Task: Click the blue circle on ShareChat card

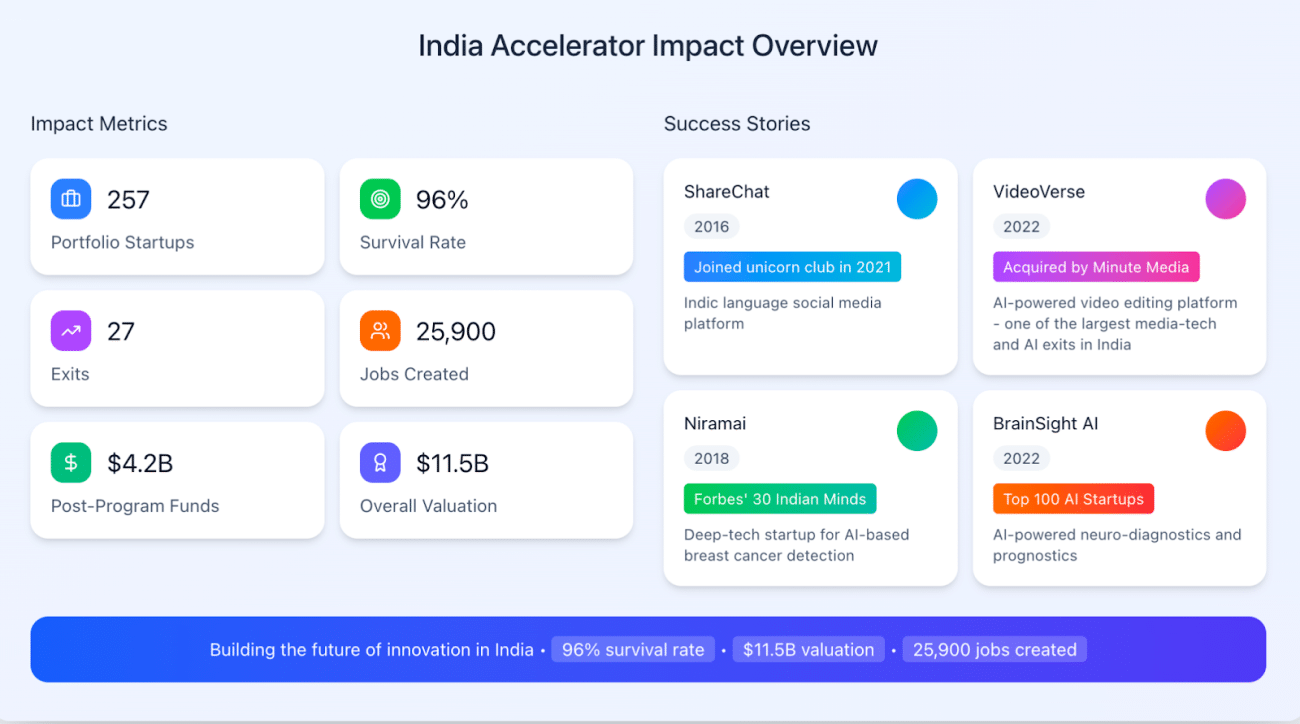Action: [917, 199]
